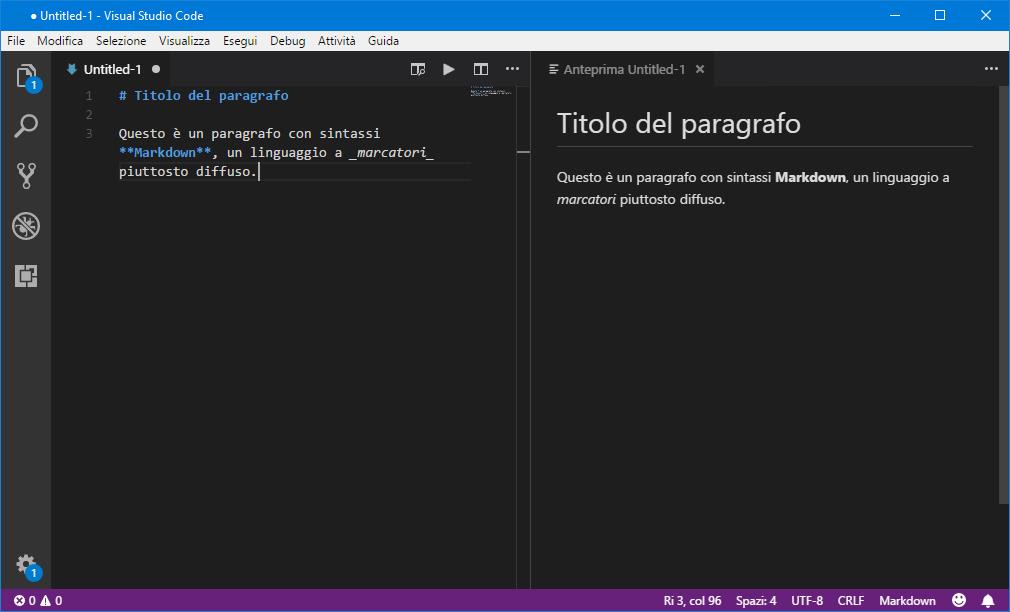Open notifications bell icon
Viewport: 1010px width, 612px height.
coord(988,600)
